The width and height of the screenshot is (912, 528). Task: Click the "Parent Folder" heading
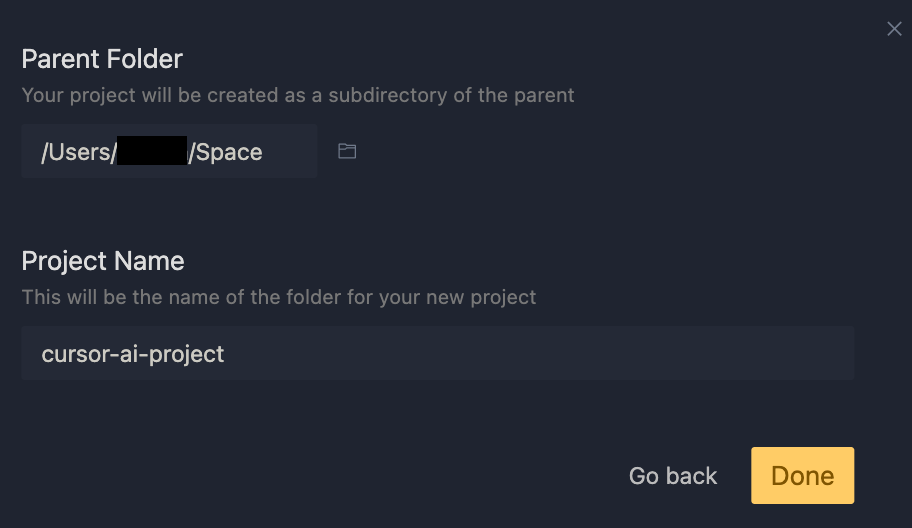tap(102, 59)
